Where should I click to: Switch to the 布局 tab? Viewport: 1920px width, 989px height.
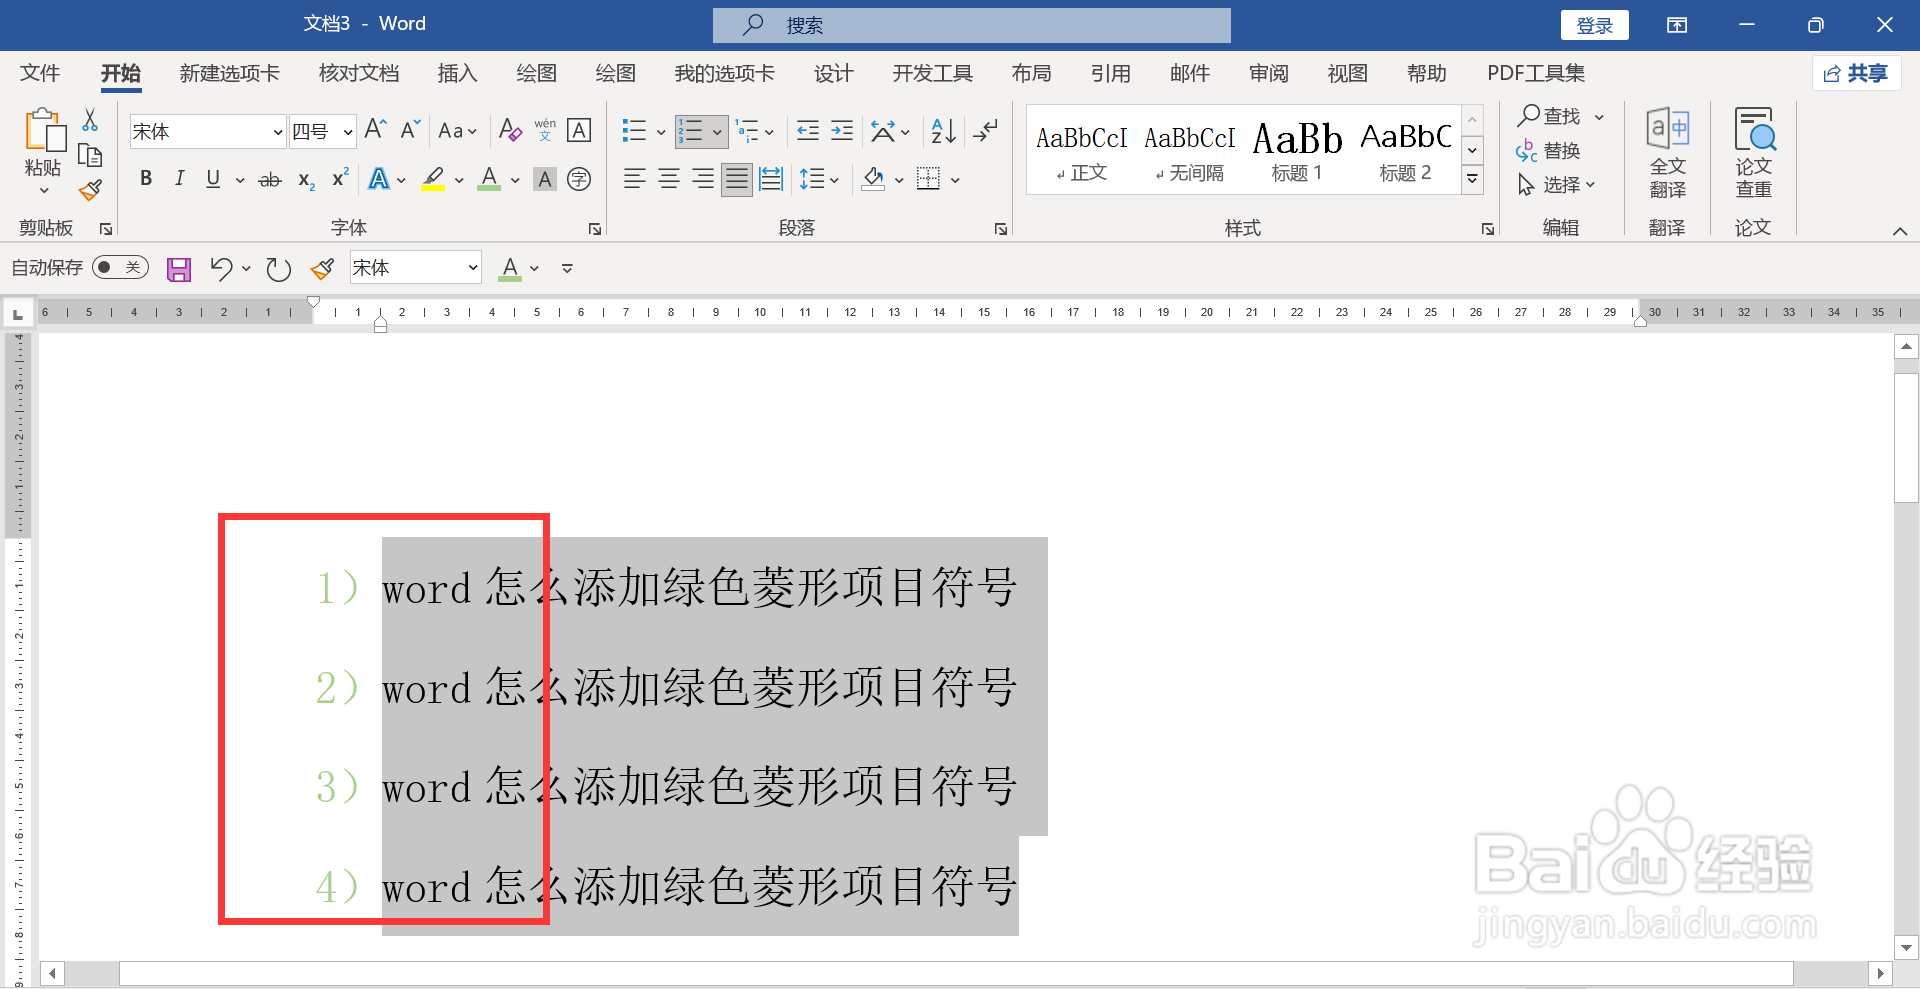[1031, 73]
